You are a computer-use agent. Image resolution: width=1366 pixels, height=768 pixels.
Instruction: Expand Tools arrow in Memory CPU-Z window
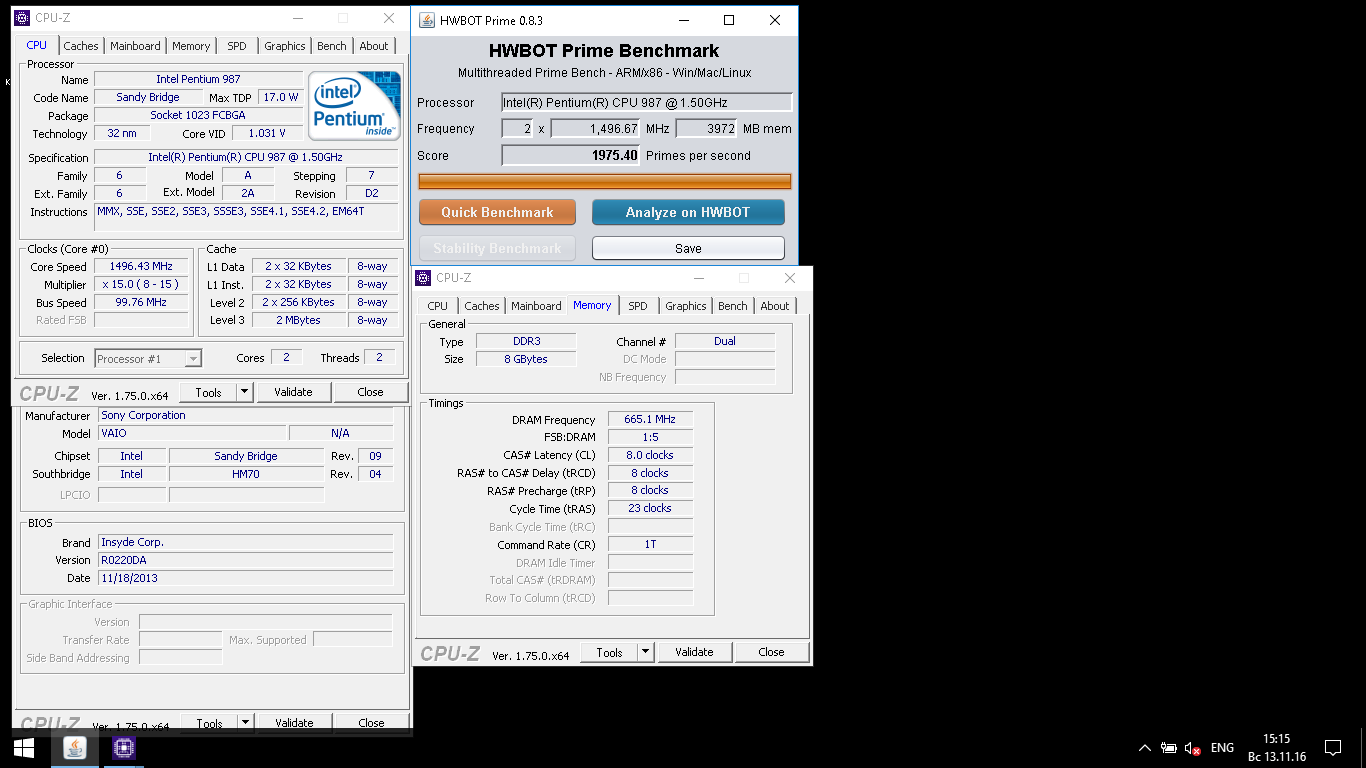click(646, 652)
